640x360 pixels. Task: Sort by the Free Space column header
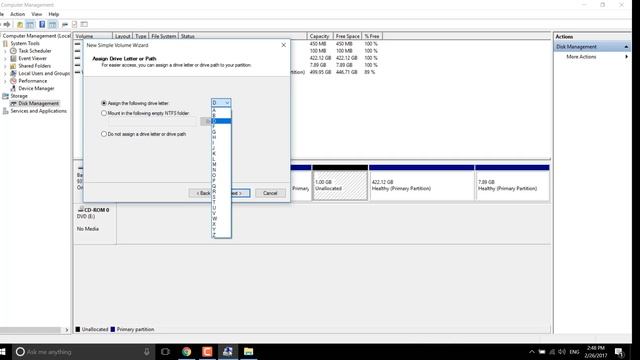347,36
